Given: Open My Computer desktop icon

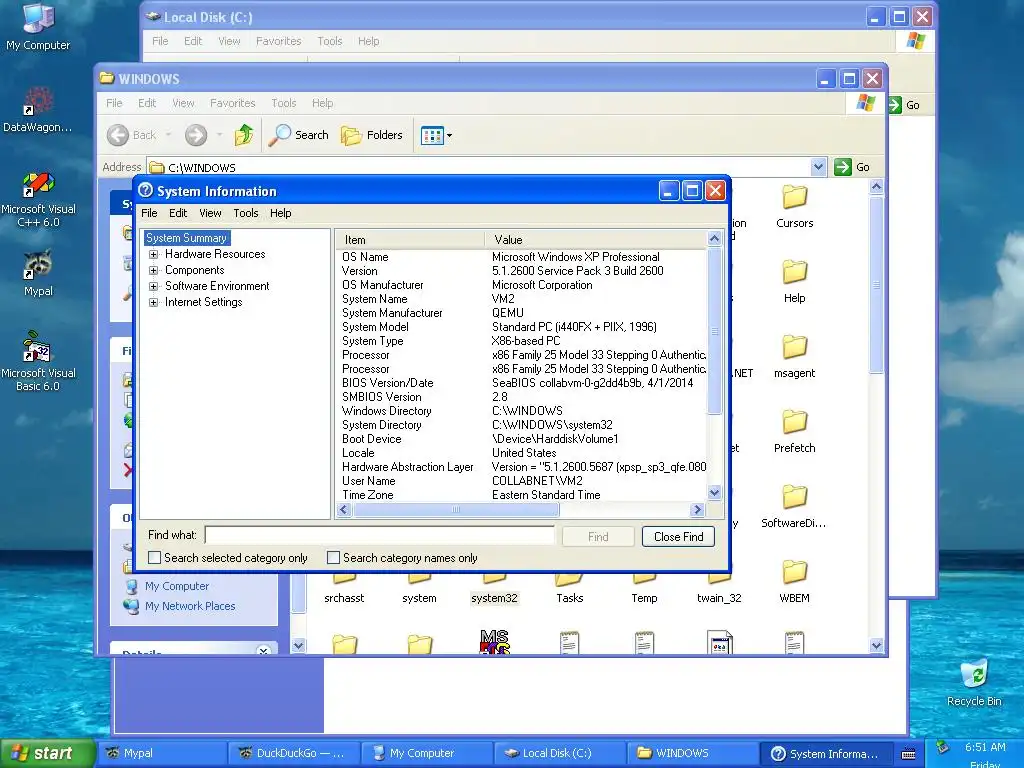Looking at the screenshot, I should point(38,26).
